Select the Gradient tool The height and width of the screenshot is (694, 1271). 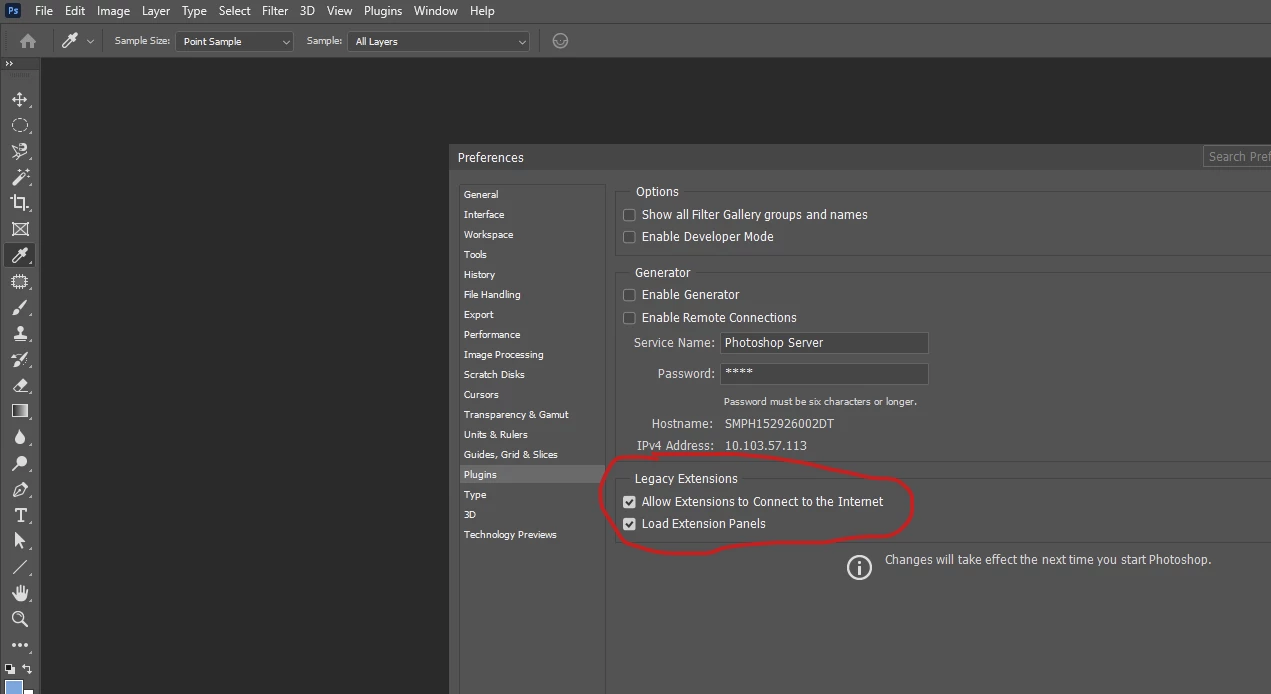tap(19, 411)
